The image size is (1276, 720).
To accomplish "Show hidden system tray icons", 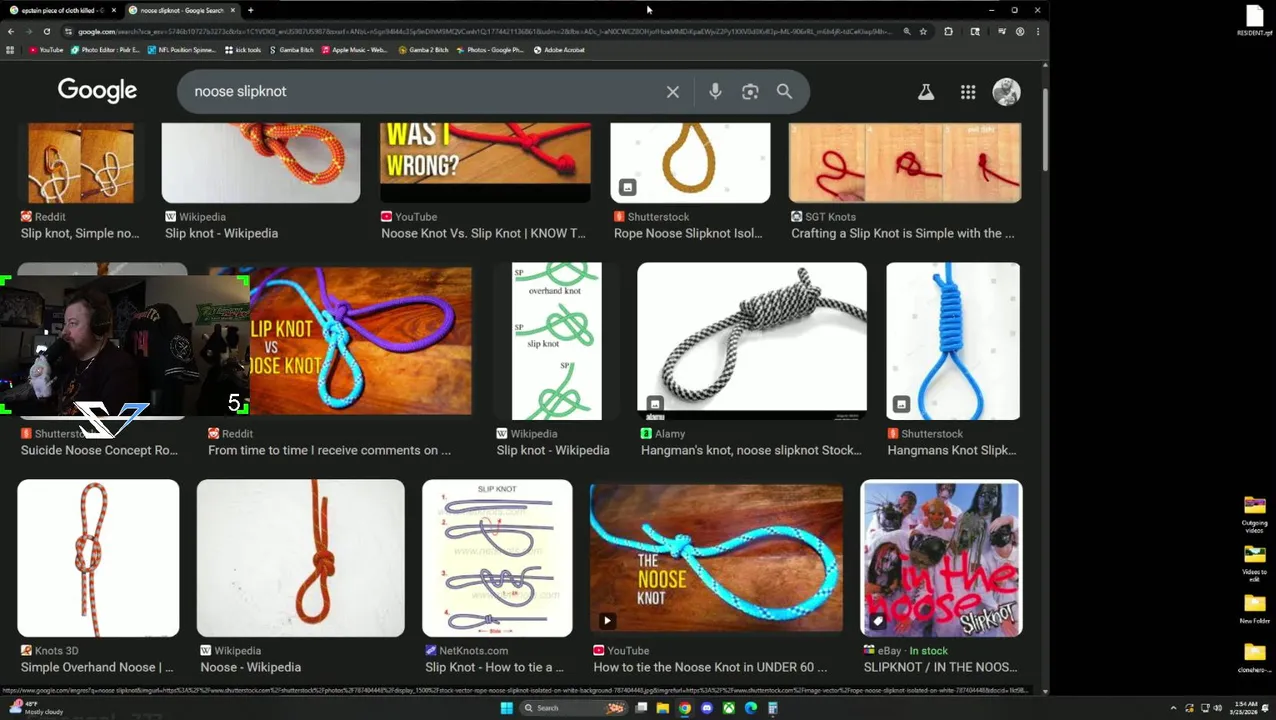I will [x=1174, y=708].
